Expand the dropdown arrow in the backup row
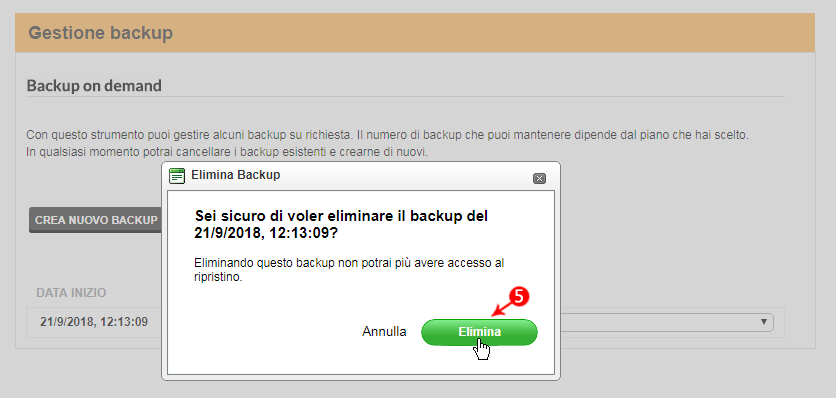 coord(763,322)
